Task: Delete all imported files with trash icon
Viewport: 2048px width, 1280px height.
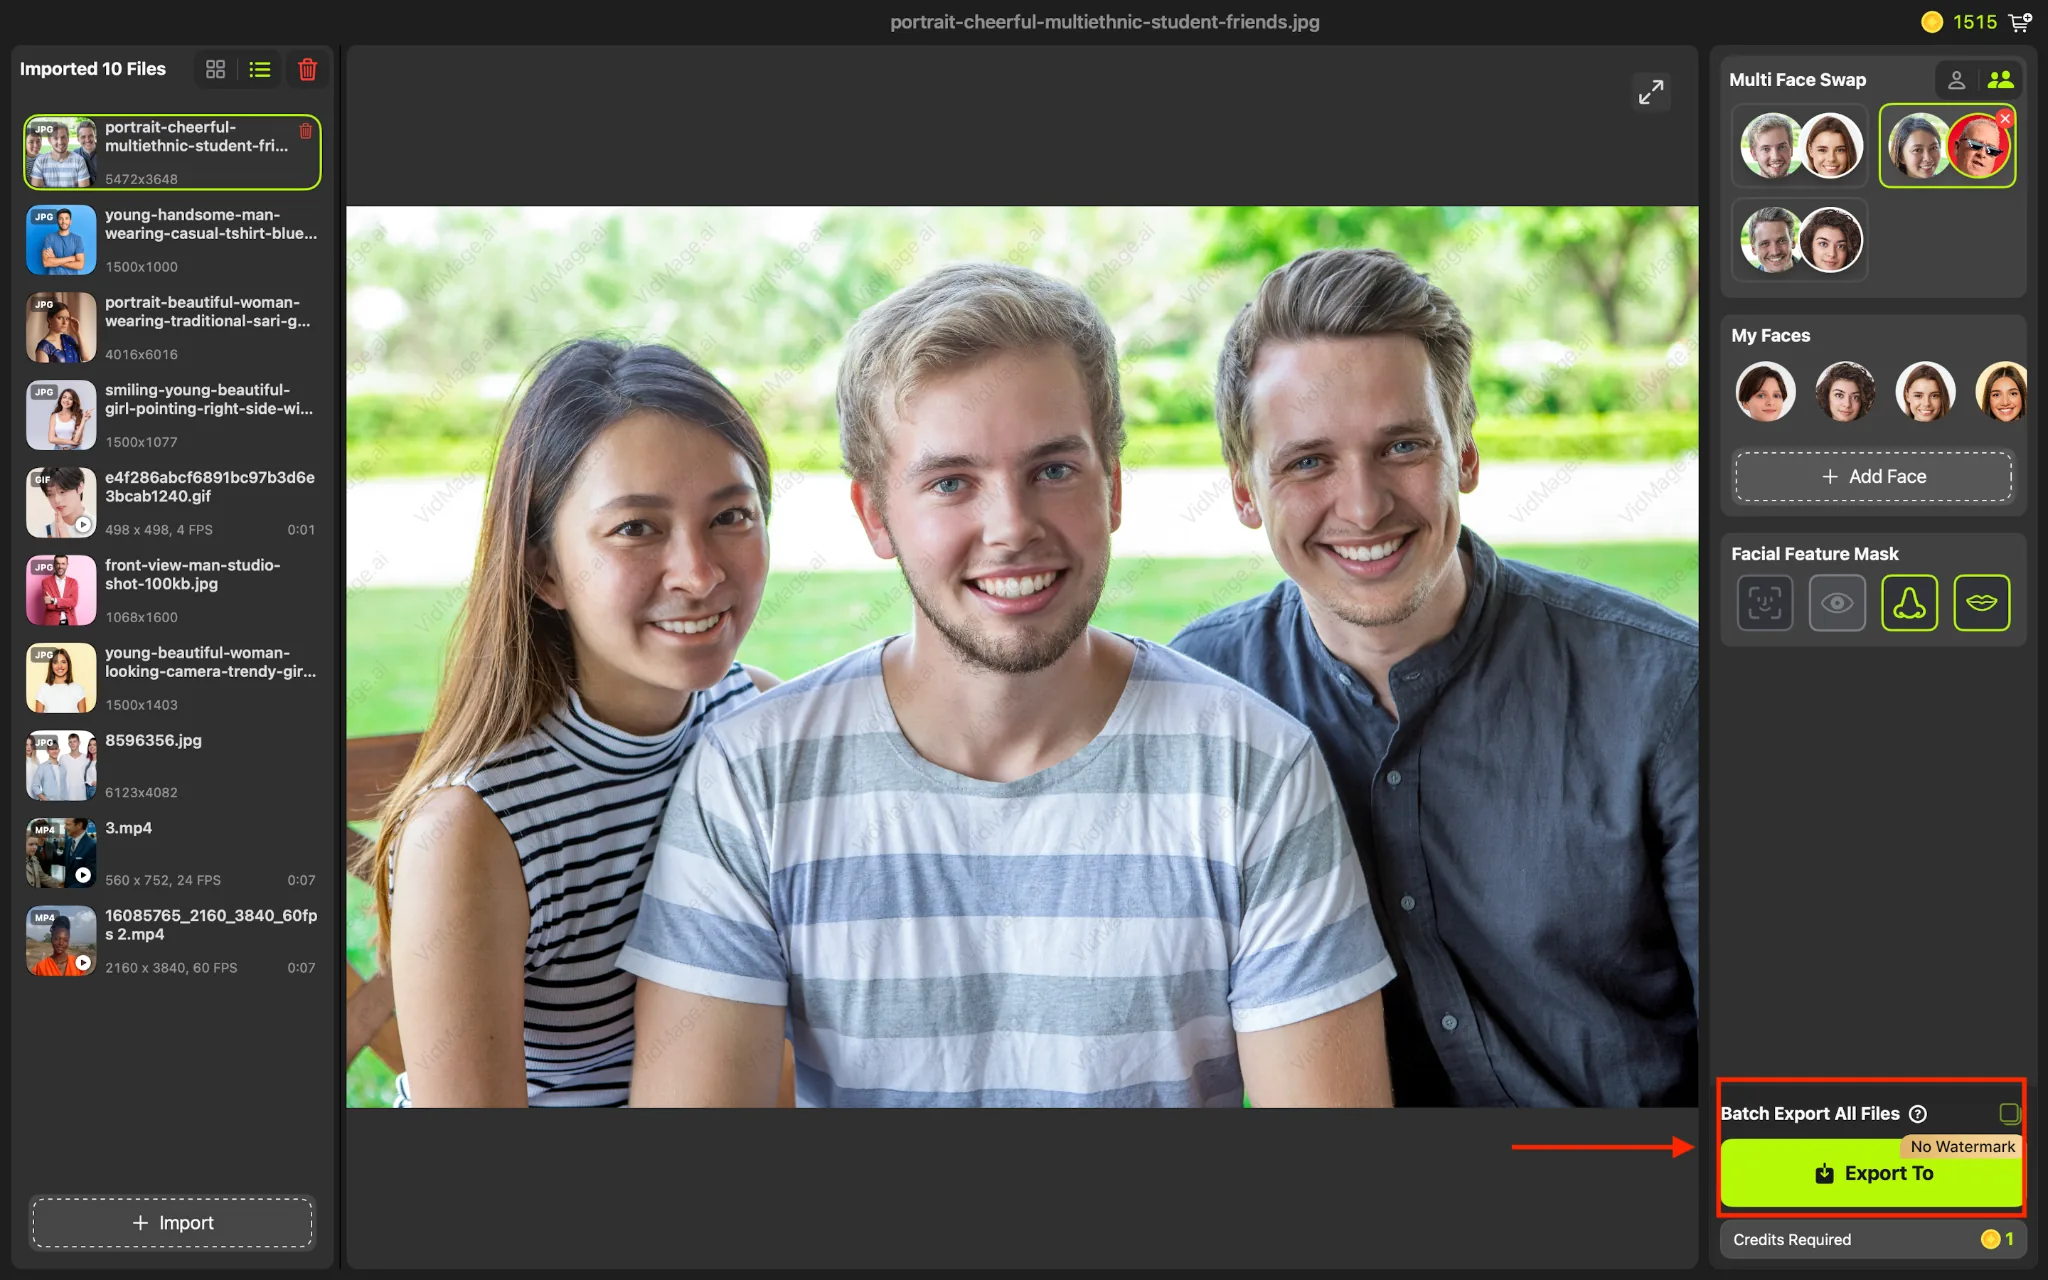Action: [308, 69]
